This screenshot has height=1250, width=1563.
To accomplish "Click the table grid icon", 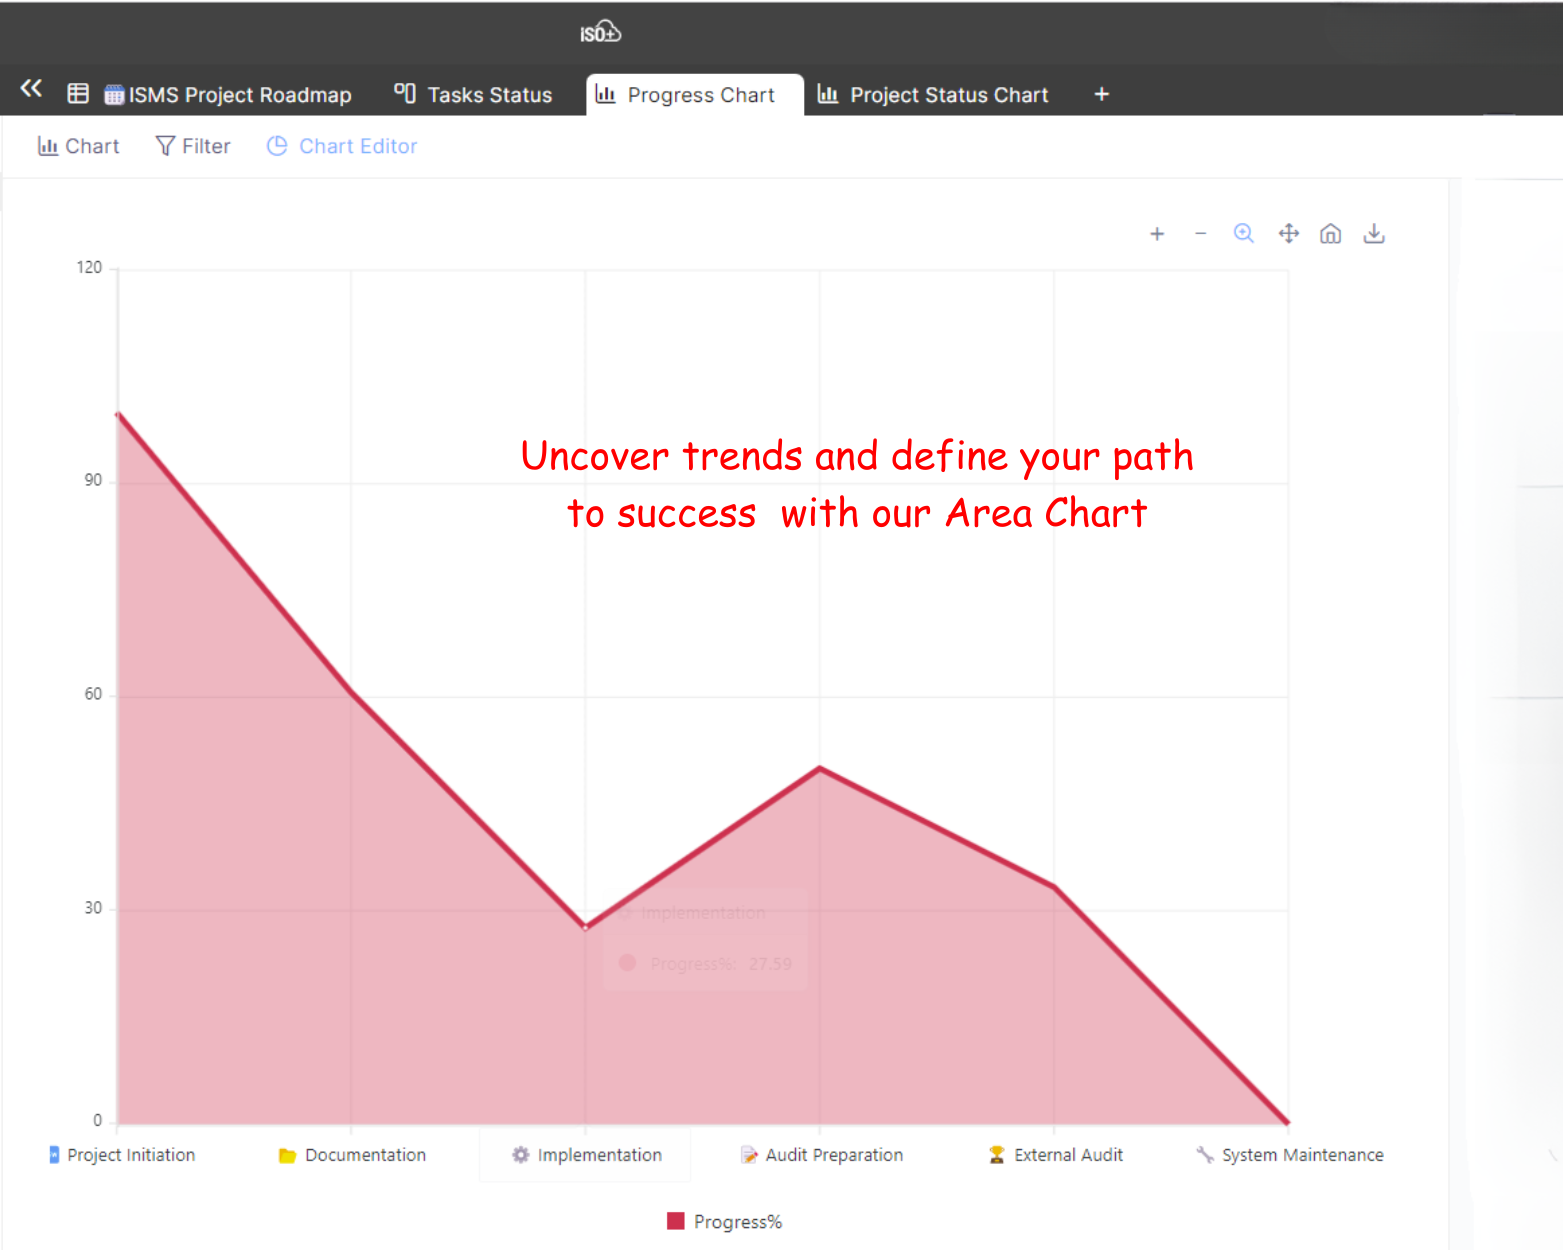I will (78, 94).
